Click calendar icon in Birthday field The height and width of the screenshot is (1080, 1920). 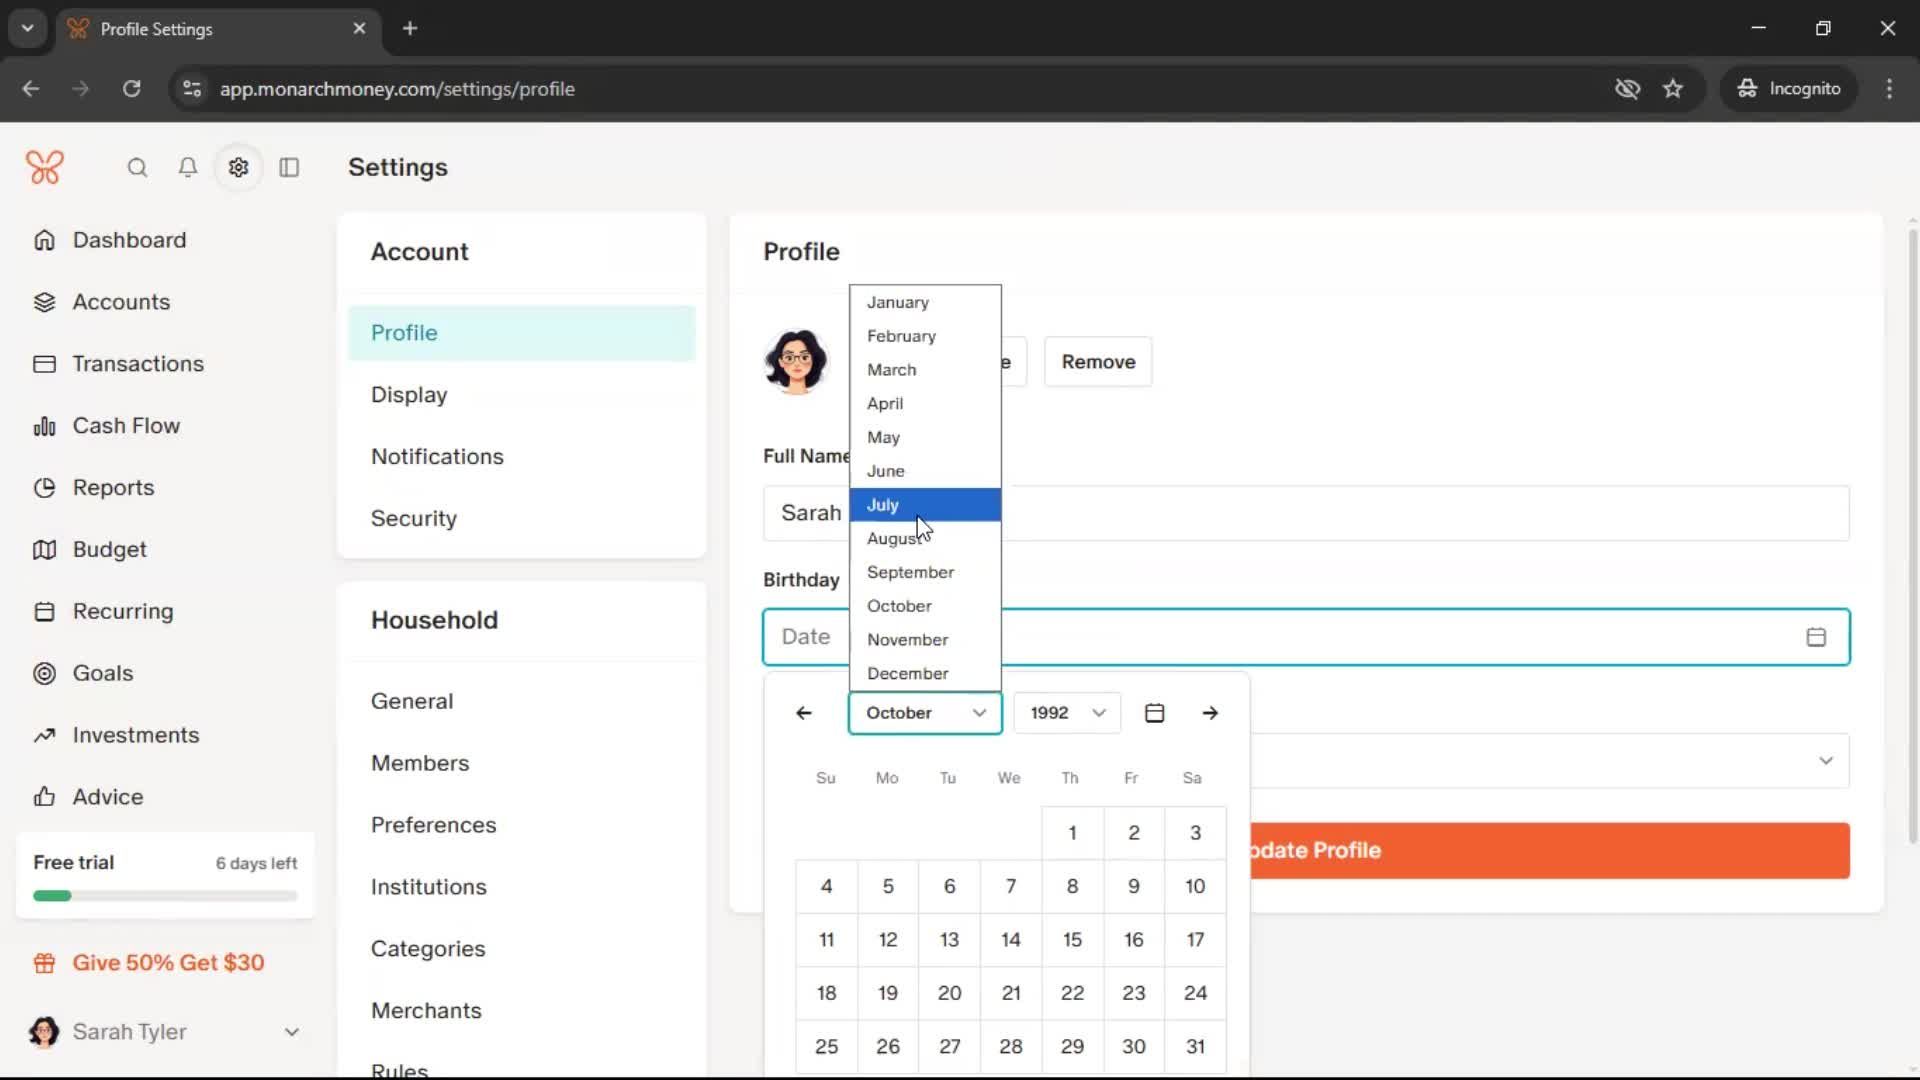pyautogui.click(x=1816, y=637)
